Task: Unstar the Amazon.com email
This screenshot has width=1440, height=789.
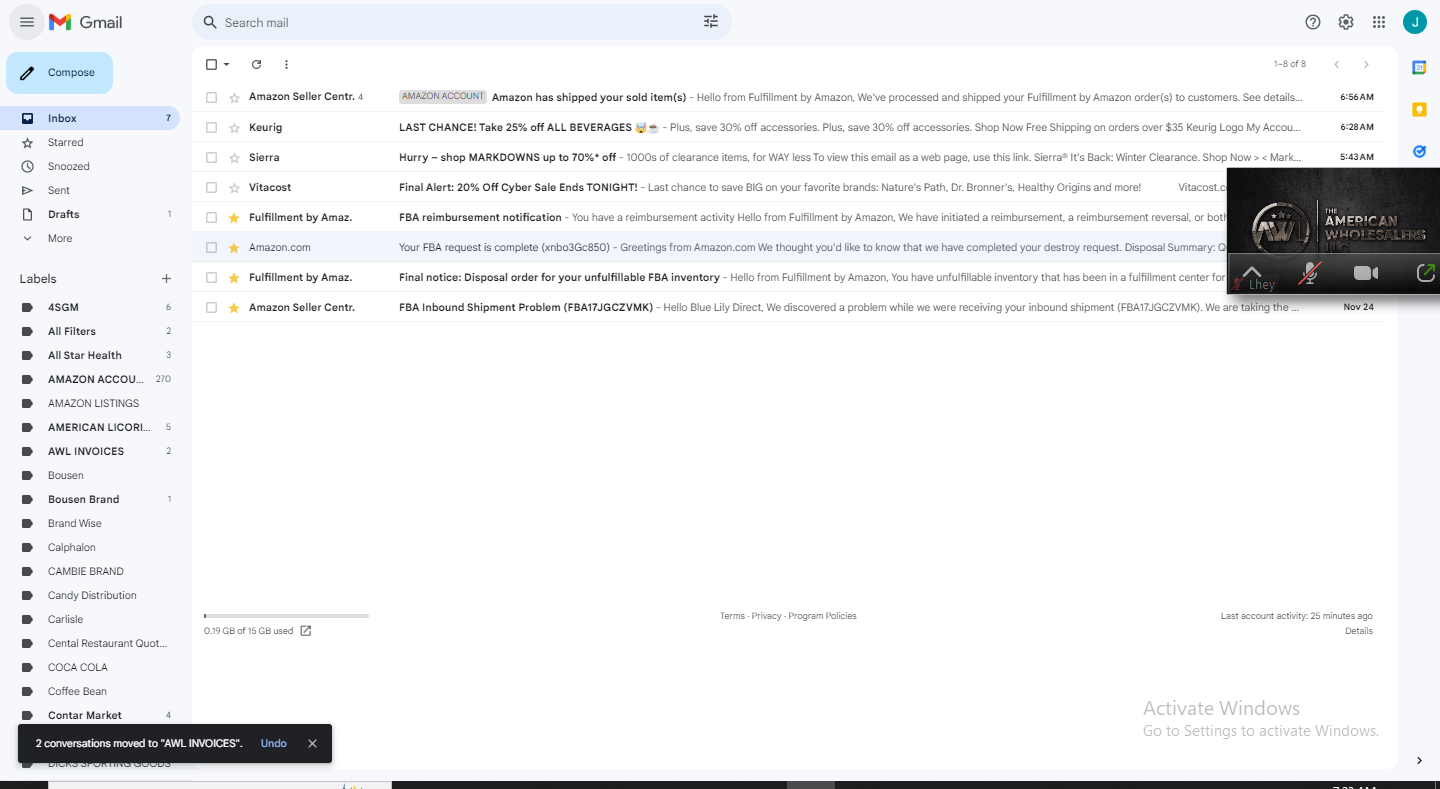Action: 234,248
